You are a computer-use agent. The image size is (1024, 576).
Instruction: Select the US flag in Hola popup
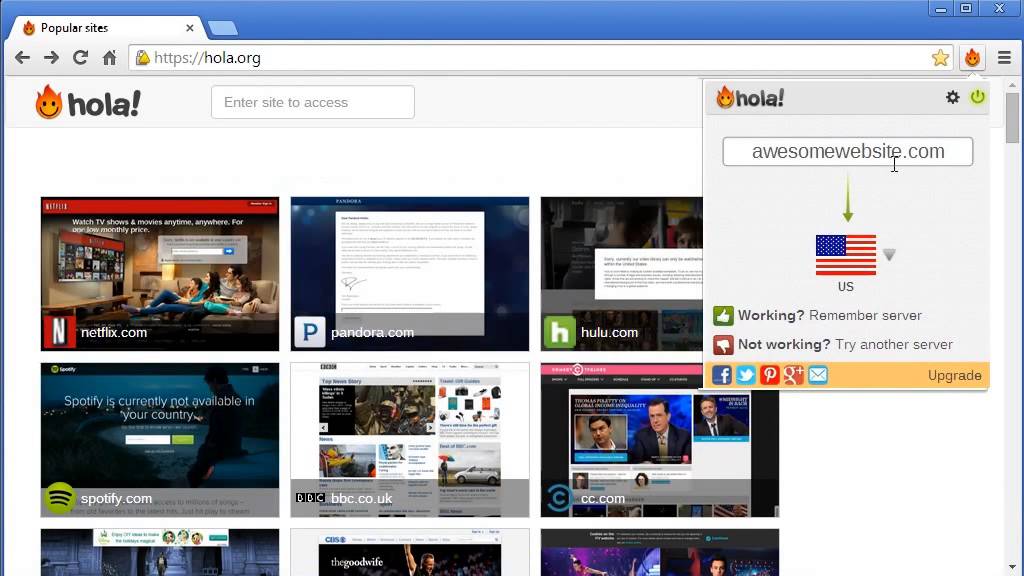846,255
